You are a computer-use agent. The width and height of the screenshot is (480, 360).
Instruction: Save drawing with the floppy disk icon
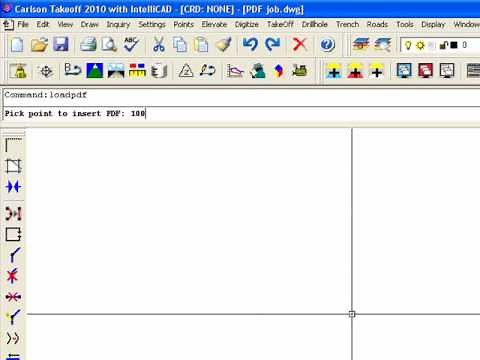(x=61, y=45)
